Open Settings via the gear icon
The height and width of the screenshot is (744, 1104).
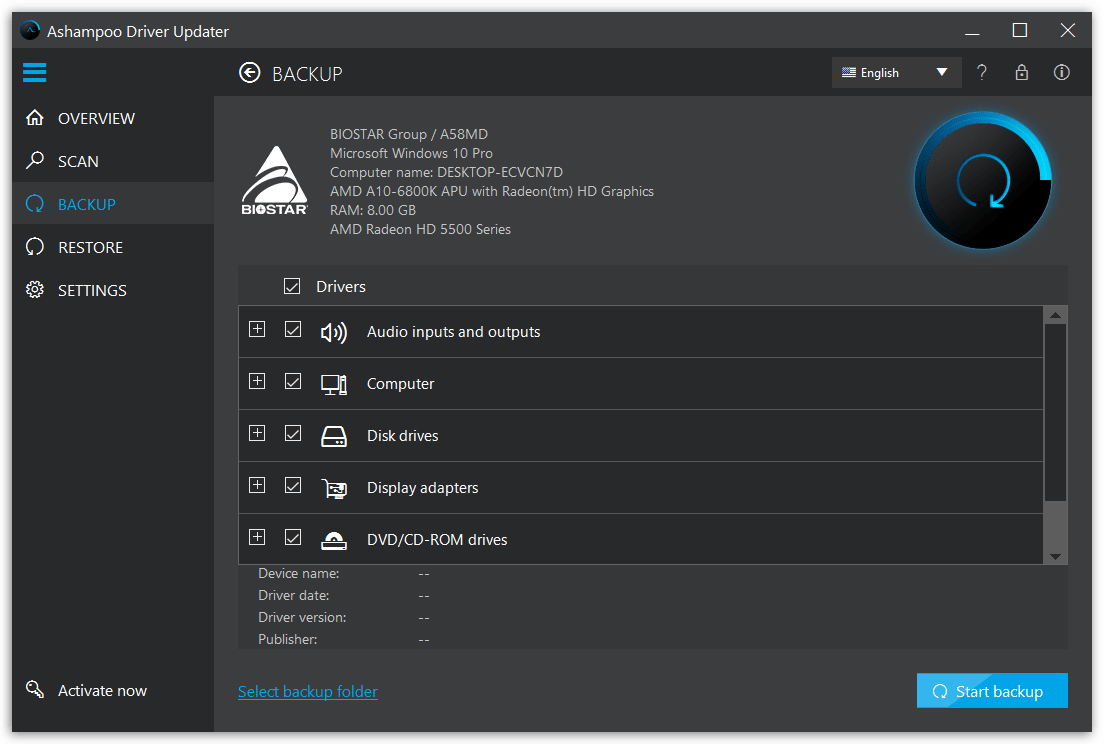click(x=35, y=290)
